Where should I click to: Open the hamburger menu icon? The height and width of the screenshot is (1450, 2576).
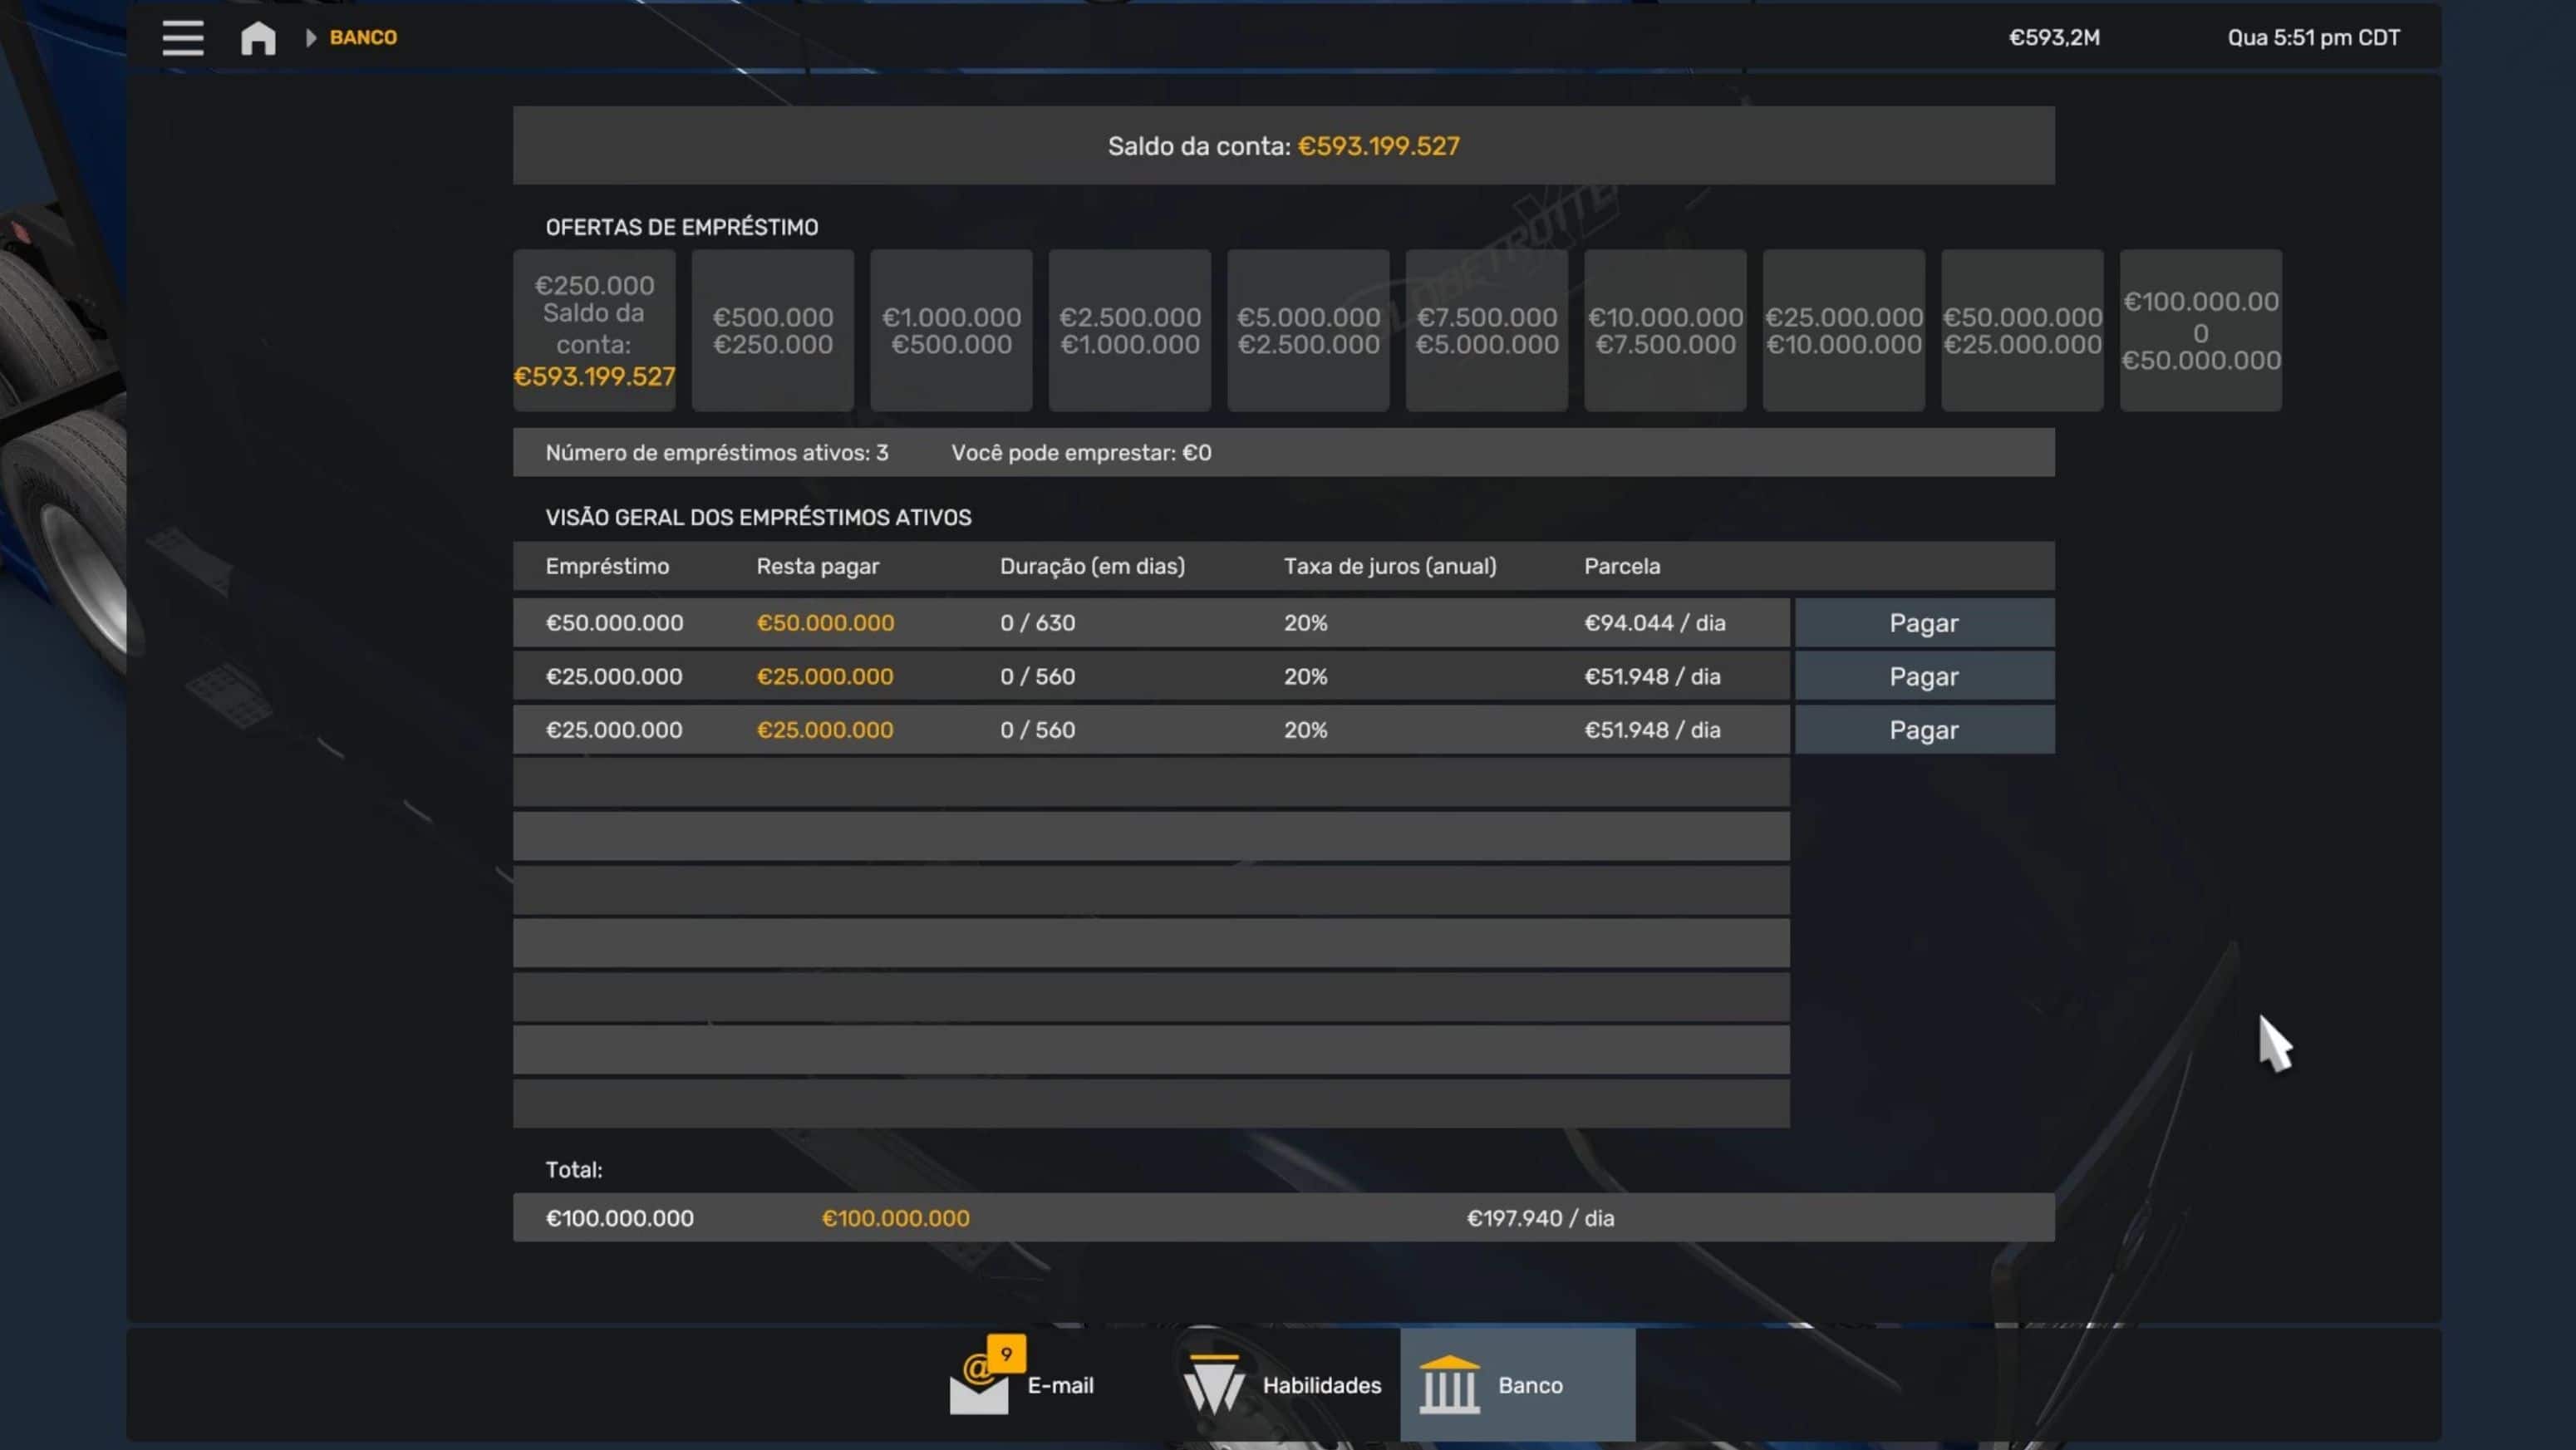coord(183,38)
